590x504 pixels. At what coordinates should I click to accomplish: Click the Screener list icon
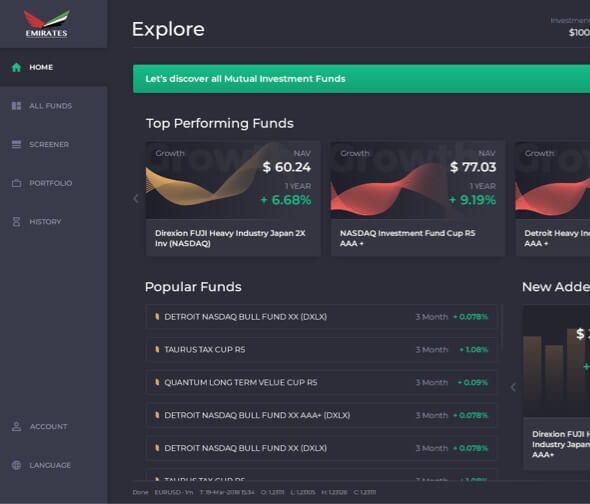click(16, 145)
